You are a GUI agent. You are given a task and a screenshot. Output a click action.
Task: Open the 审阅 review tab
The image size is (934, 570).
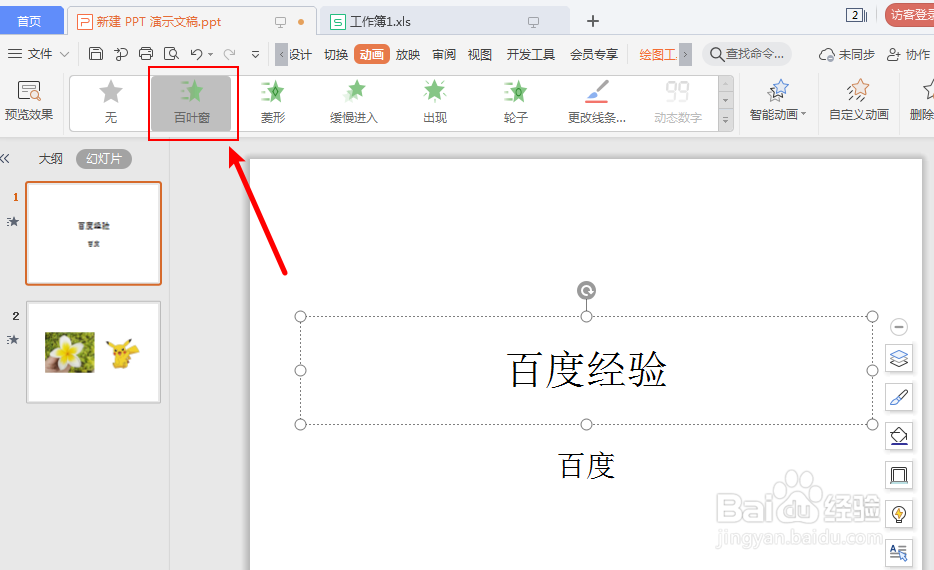coord(444,55)
